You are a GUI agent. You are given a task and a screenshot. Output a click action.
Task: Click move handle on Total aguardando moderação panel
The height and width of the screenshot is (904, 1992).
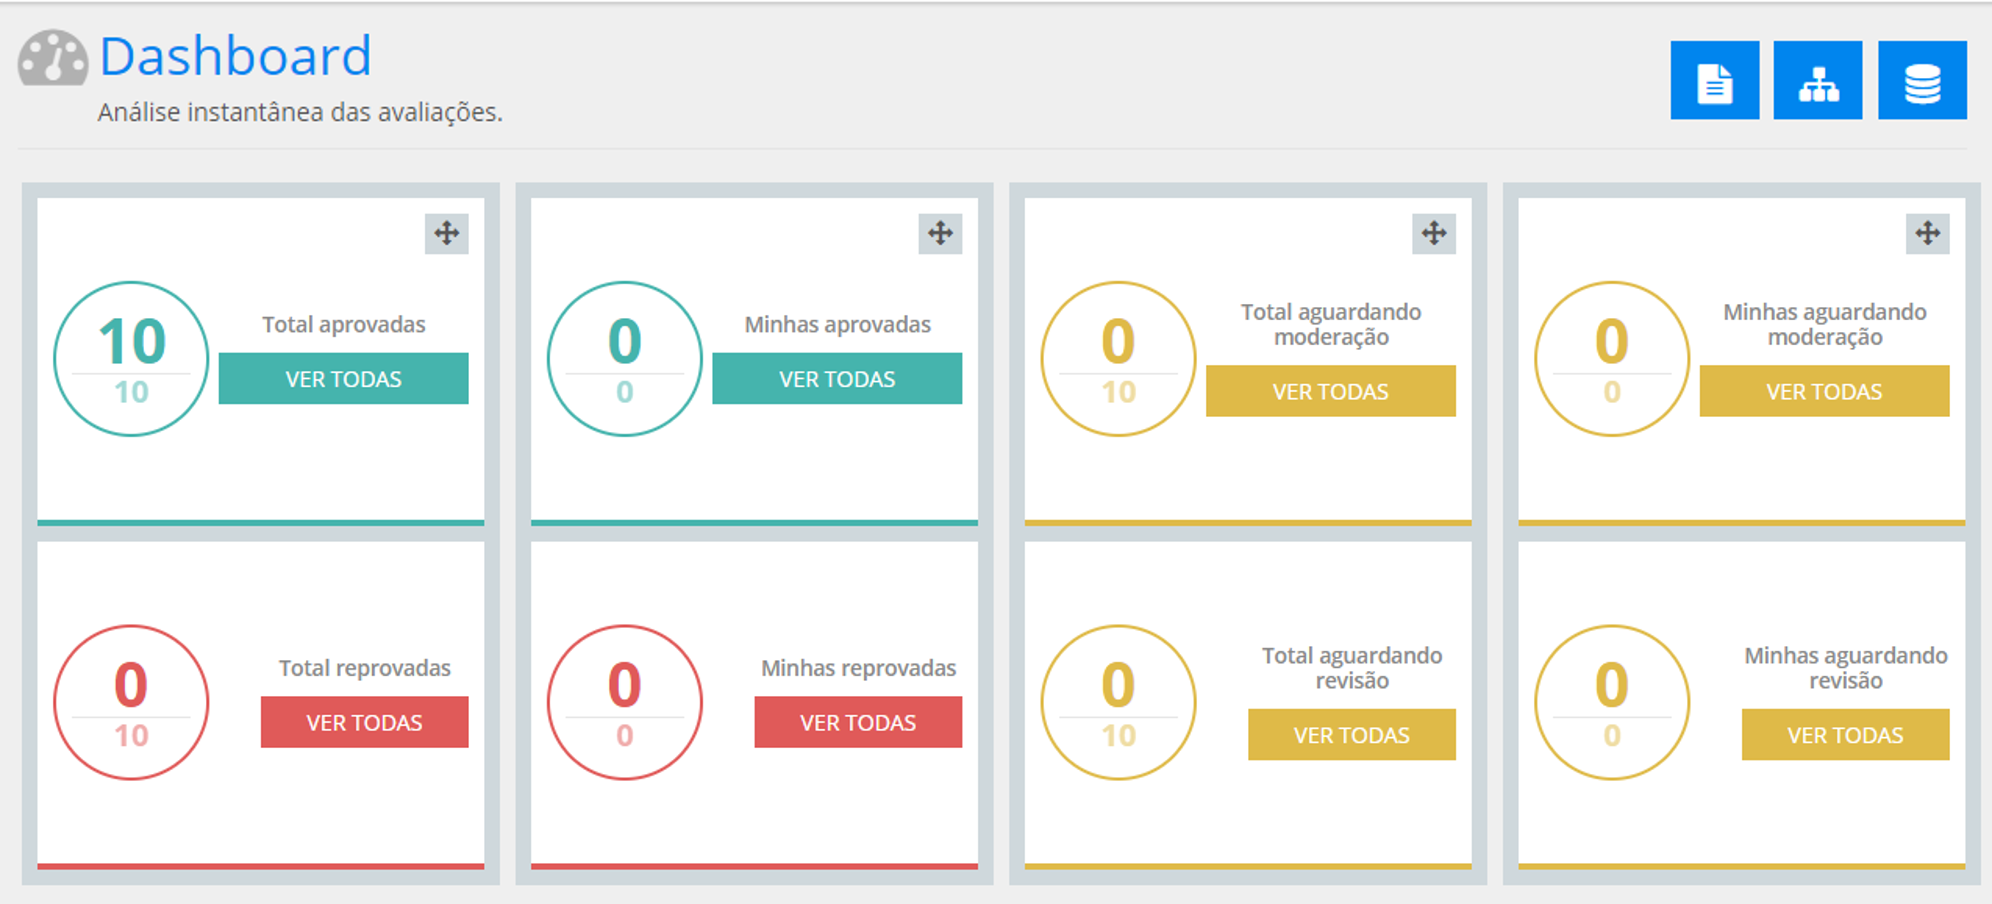point(1433,234)
